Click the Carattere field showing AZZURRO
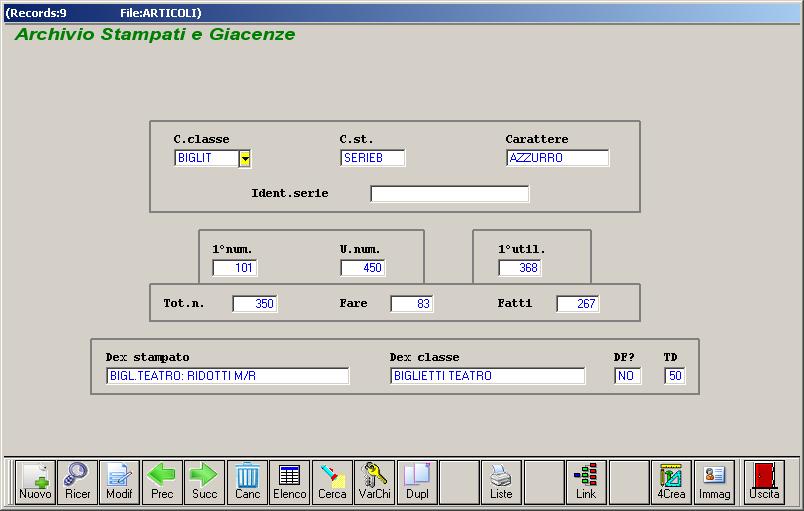Image resolution: width=804 pixels, height=511 pixels. click(557, 158)
